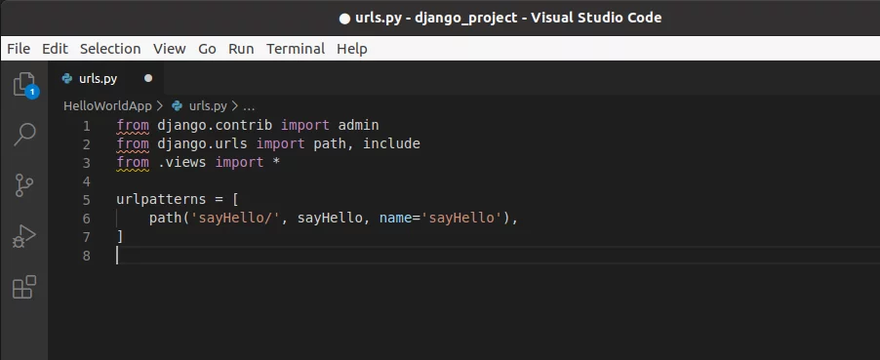Image resolution: width=880 pixels, height=360 pixels.
Task: Click the Python icon on urls.py tab
Action: [x=67, y=79]
